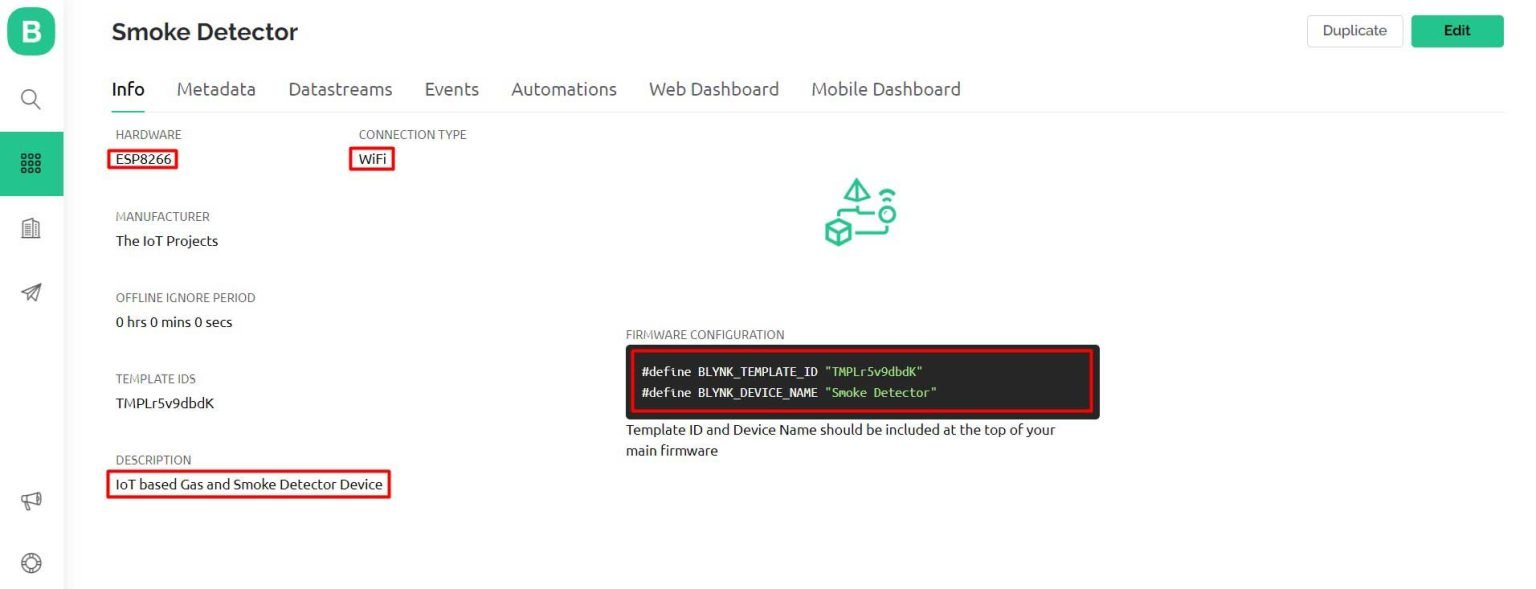Click the TMPLr5v9dbdK template ID value
This screenshot has height=589, width=1536.
click(165, 404)
